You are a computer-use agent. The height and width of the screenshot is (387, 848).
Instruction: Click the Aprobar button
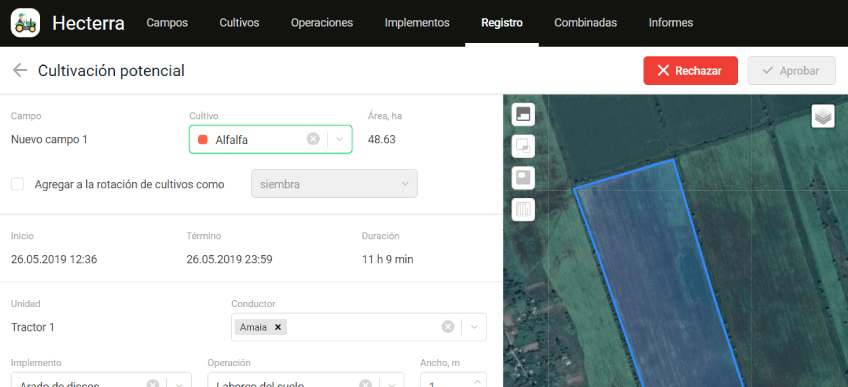[792, 71]
